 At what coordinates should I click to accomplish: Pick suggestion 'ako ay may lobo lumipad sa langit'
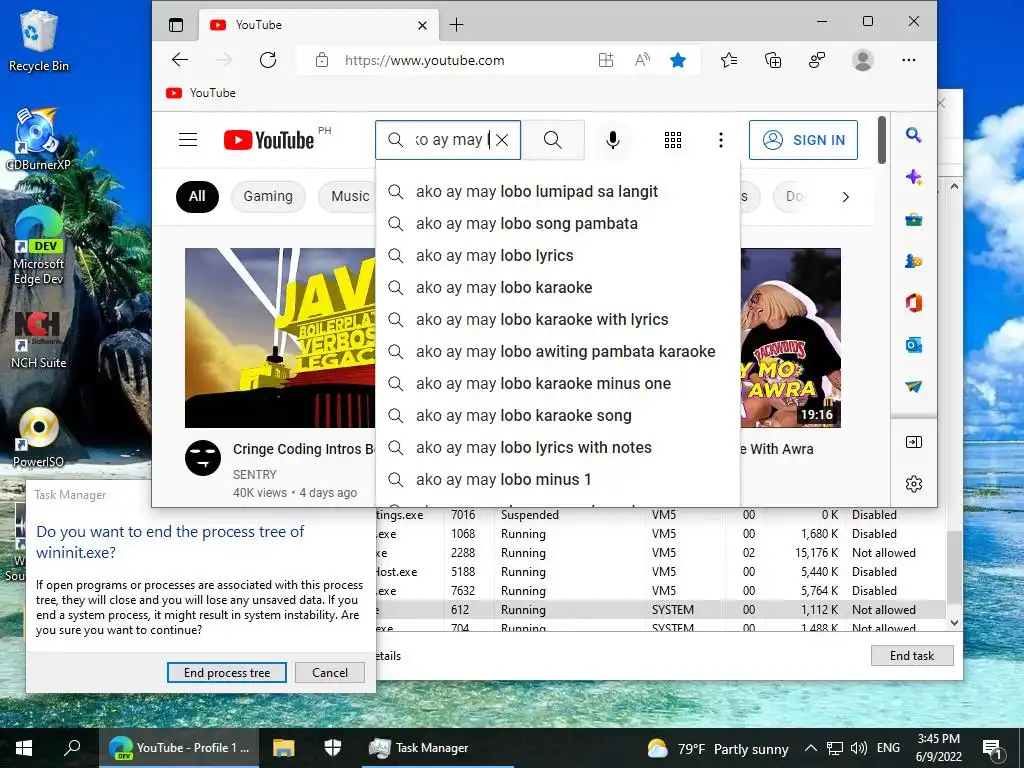point(557,191)
